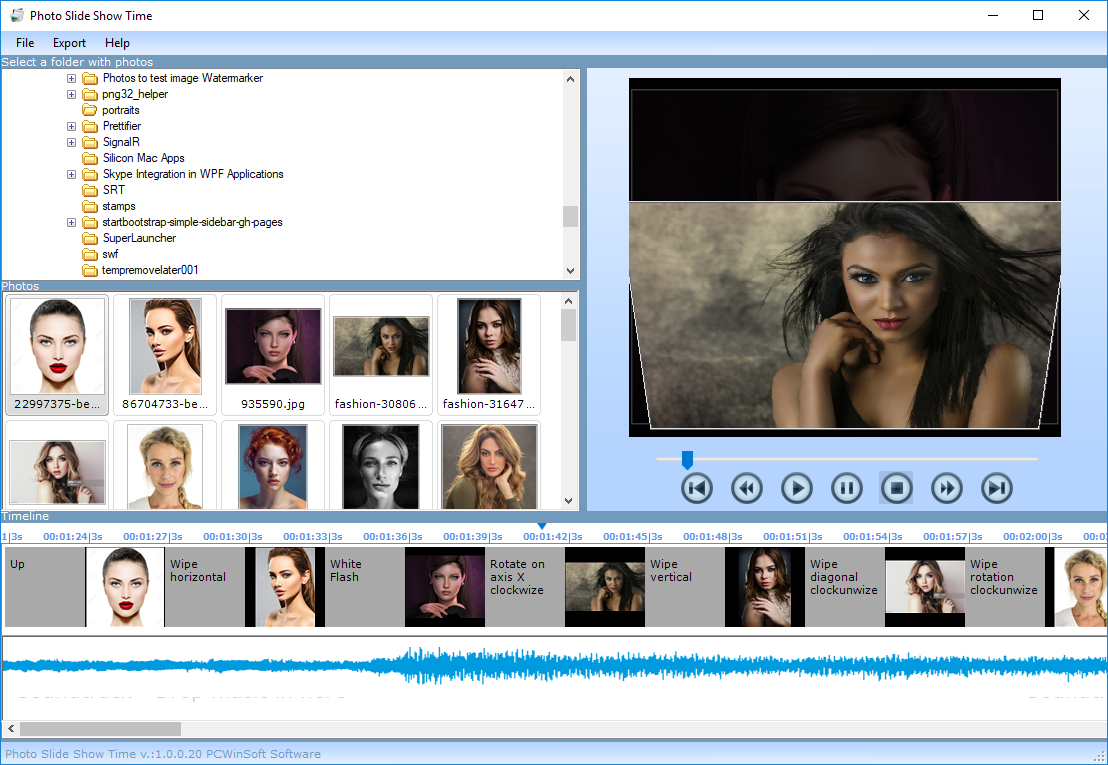The image size is (1108, 765).
Task: Select the White Flash transition in timeline
Action: [x=364, y=586]
